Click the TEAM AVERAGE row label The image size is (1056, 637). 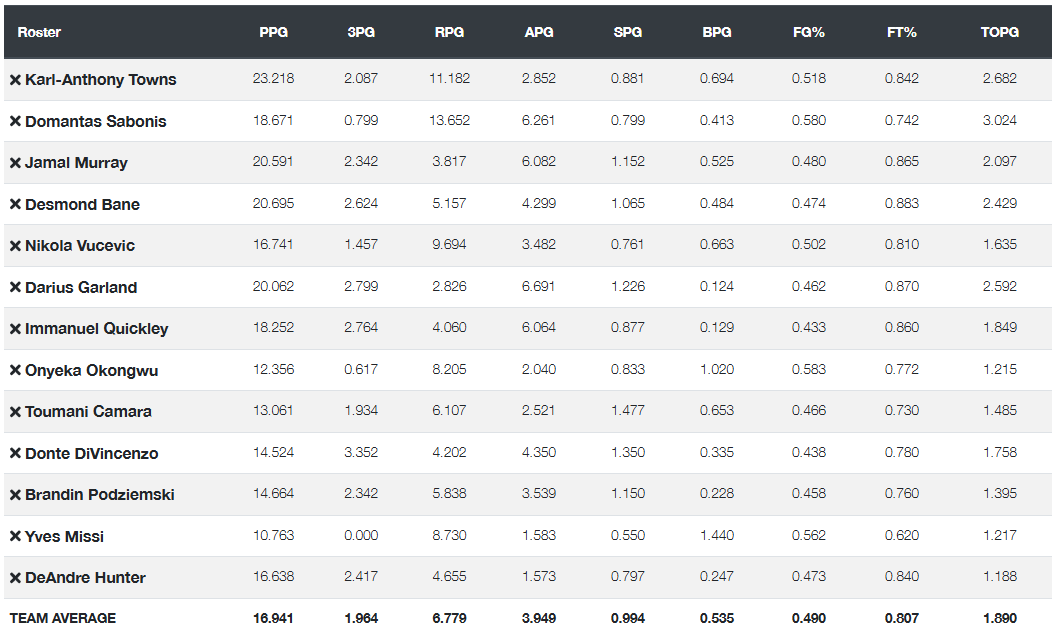click(x=62, y=618)
